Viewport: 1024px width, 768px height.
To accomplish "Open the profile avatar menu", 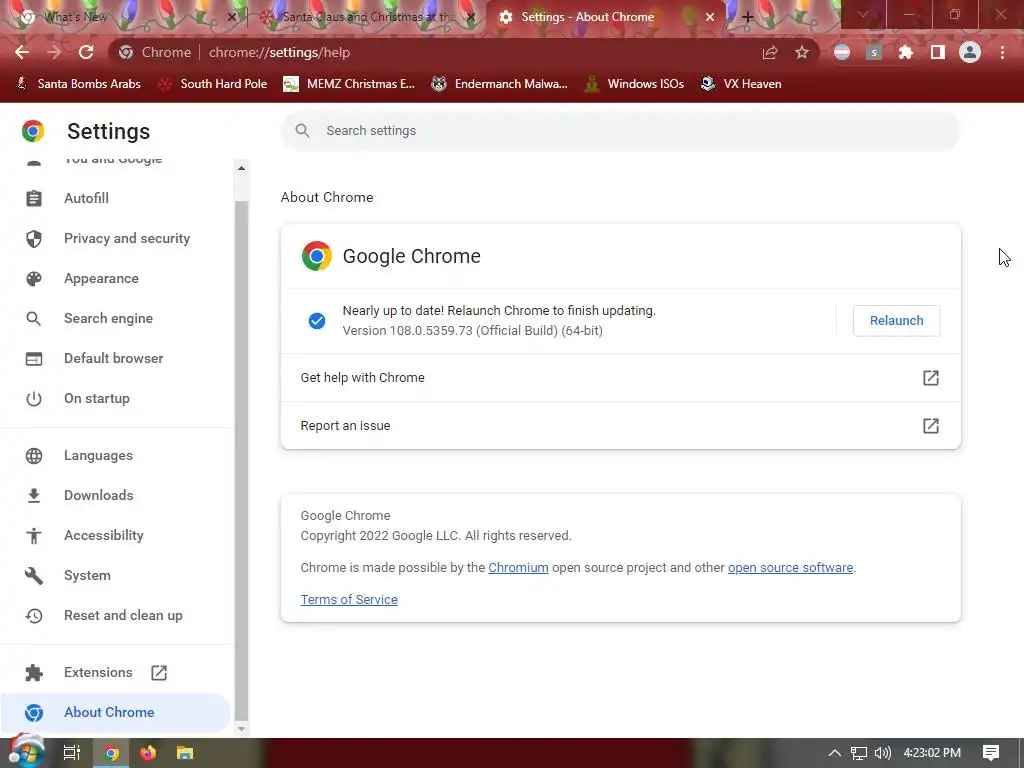I will point(970,52).
